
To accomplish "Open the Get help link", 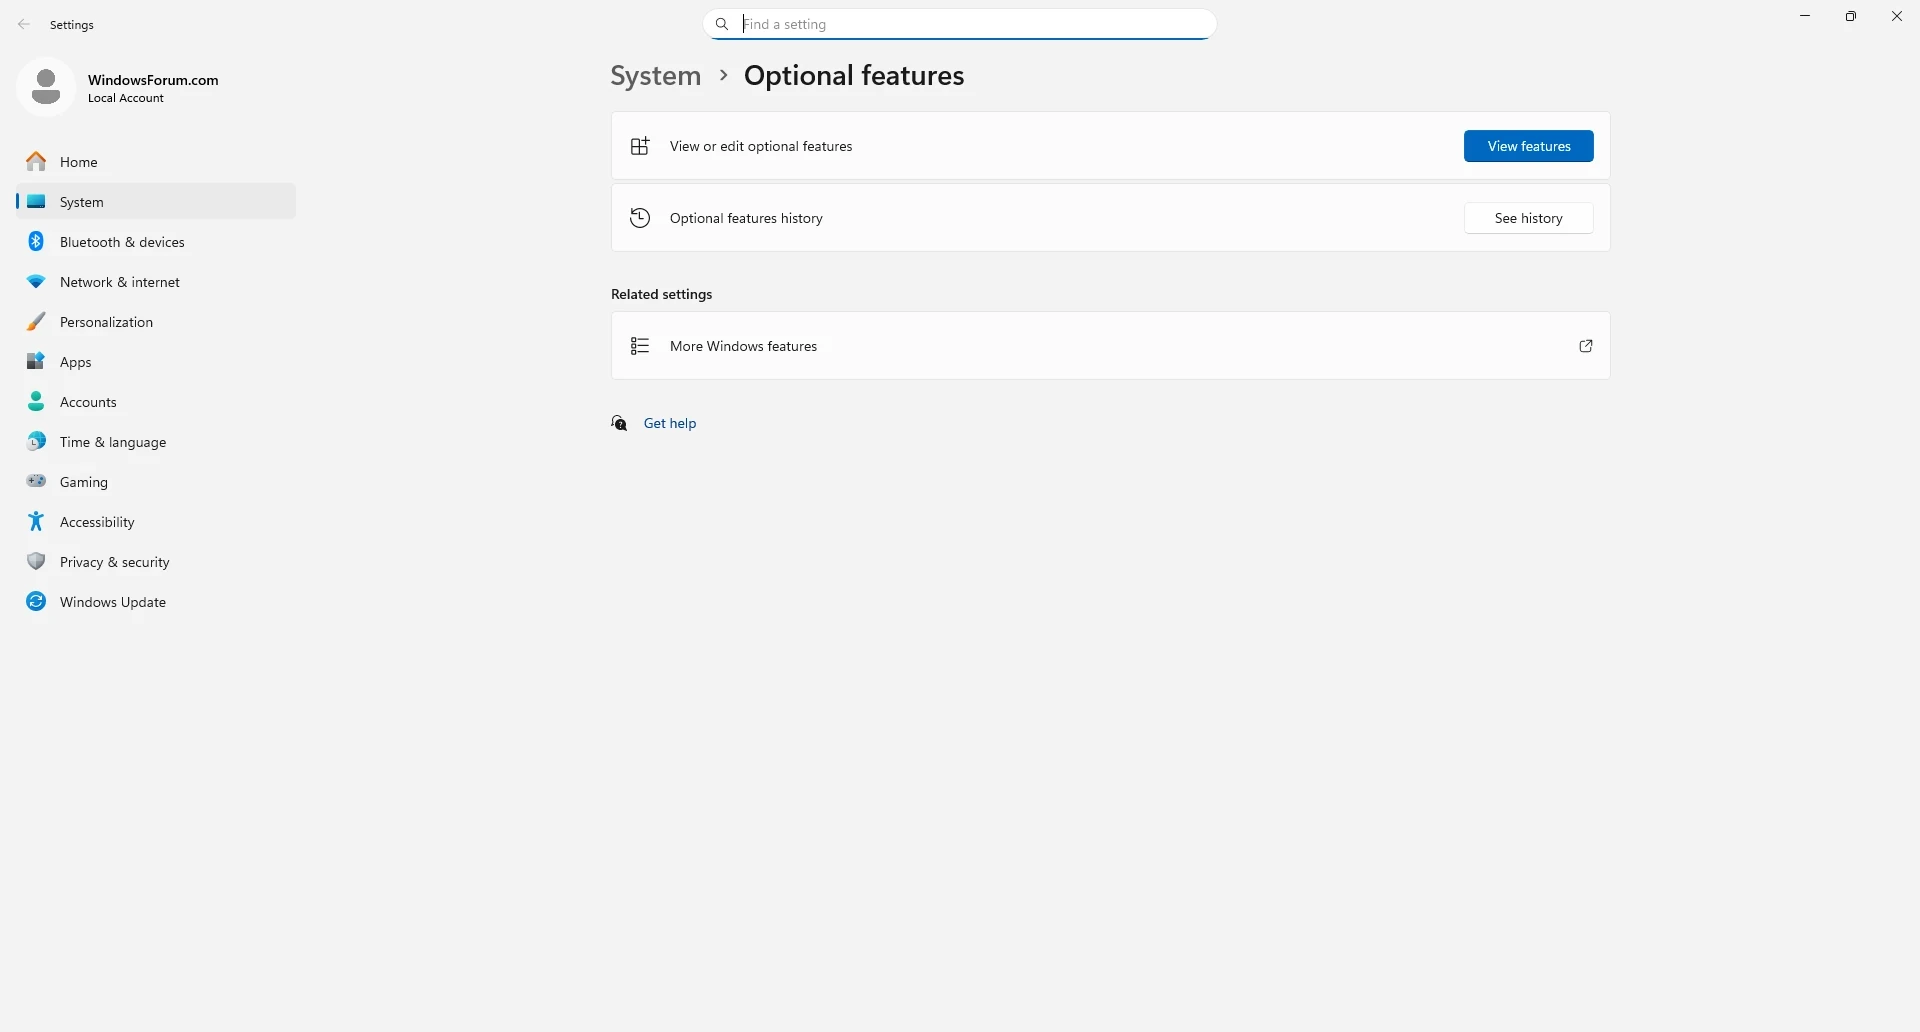I will coord(670,423).
